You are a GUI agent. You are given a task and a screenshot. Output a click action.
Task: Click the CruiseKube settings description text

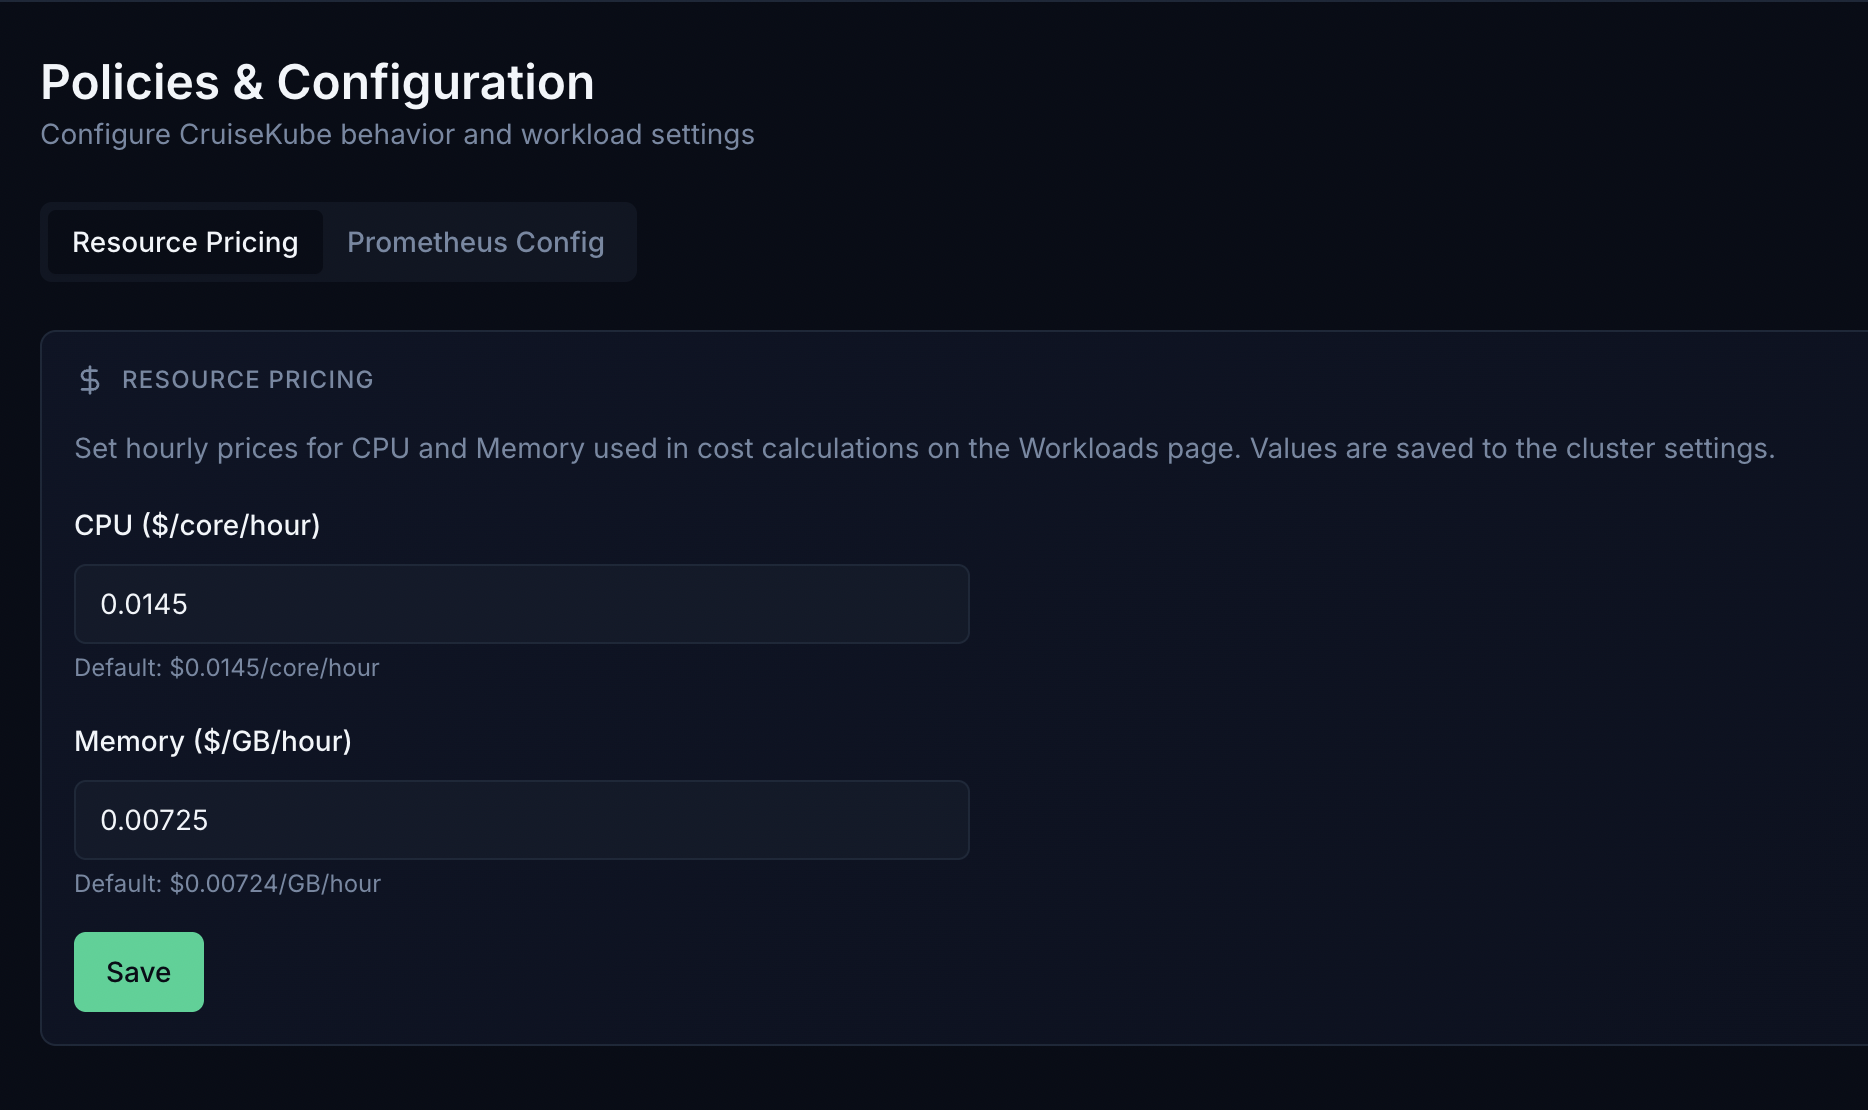click(x=397, y=134)
